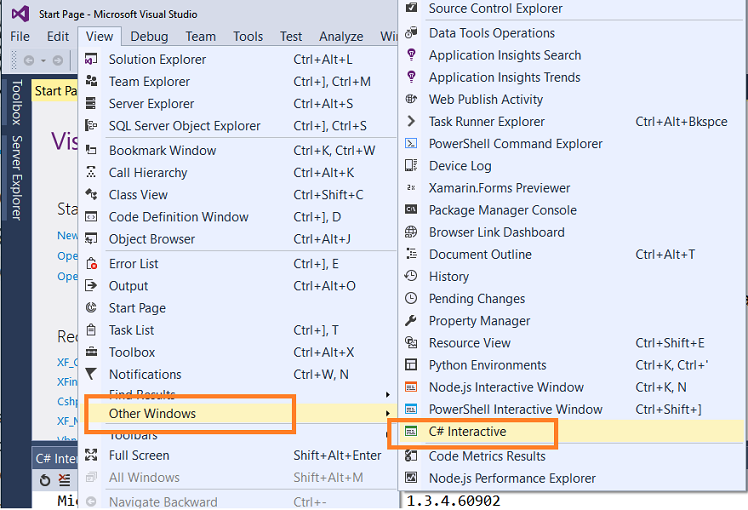Open the Server Explorer side tab
The image size is (748, 510).
coord(17,178)
